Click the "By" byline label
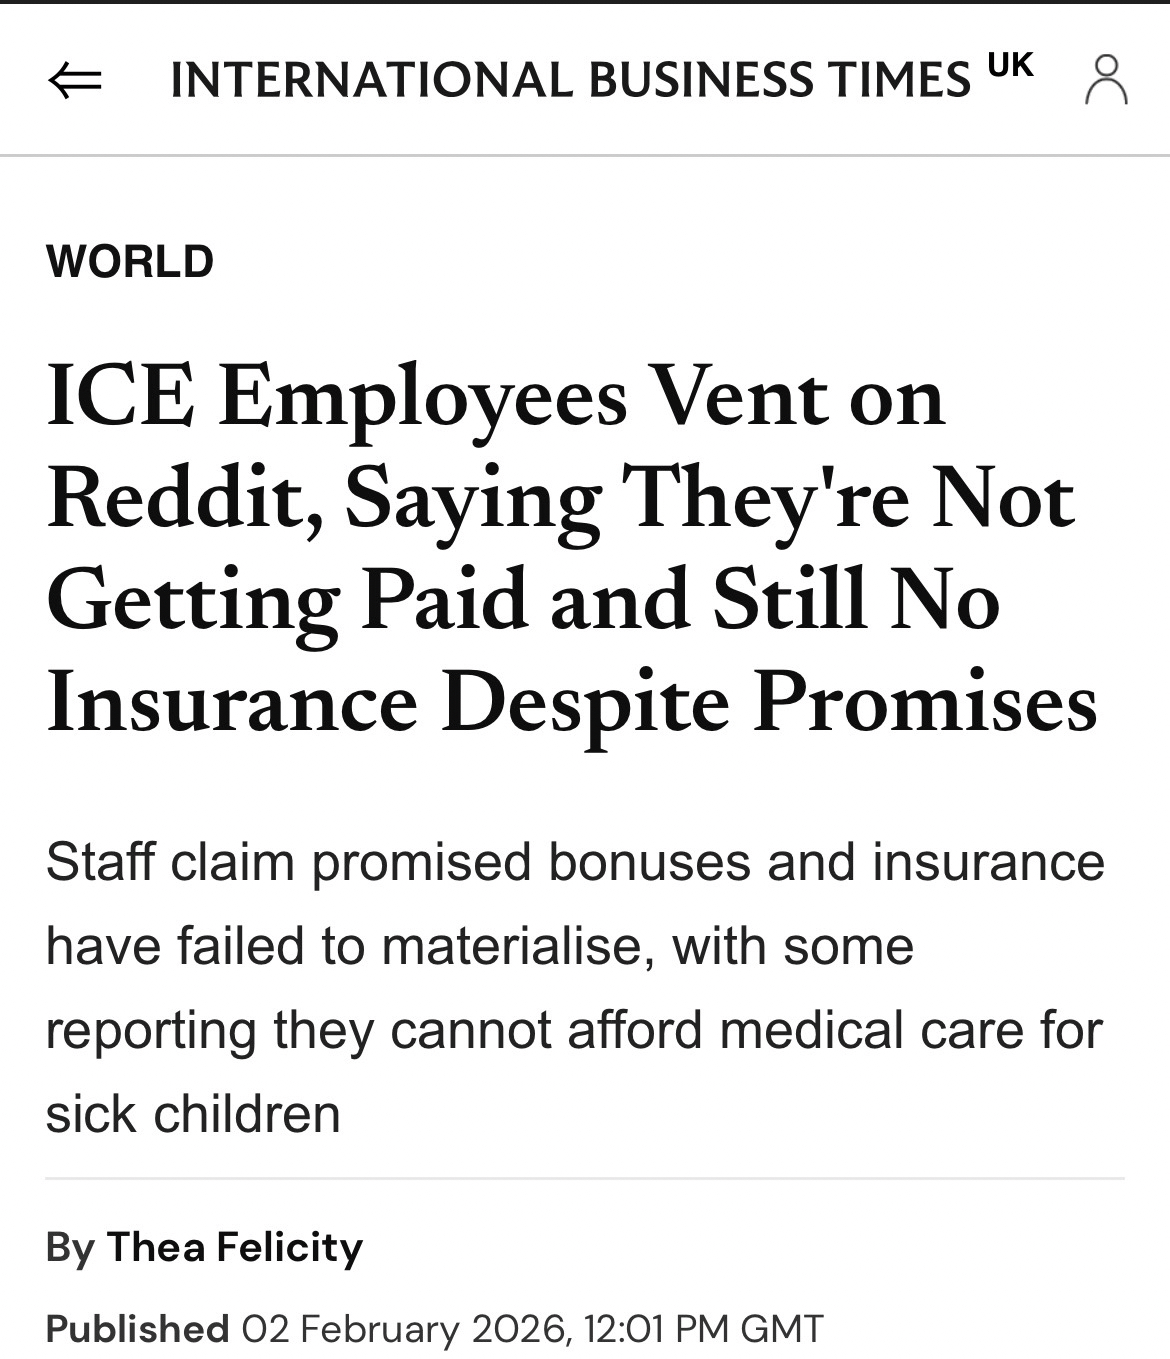 [70, 1247]
